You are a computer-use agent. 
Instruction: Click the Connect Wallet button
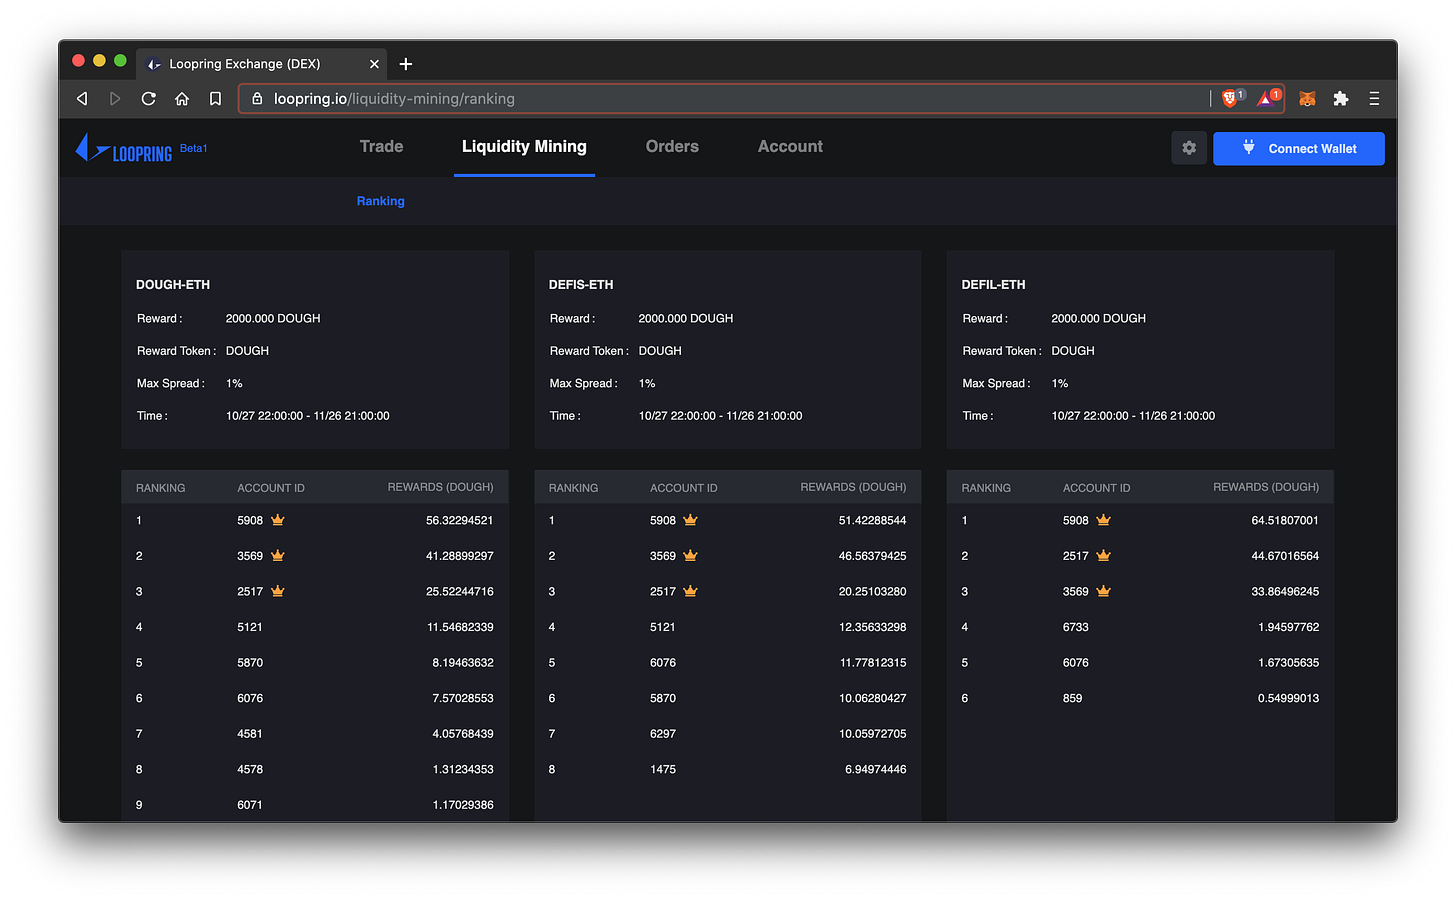tap(1299, 148)
